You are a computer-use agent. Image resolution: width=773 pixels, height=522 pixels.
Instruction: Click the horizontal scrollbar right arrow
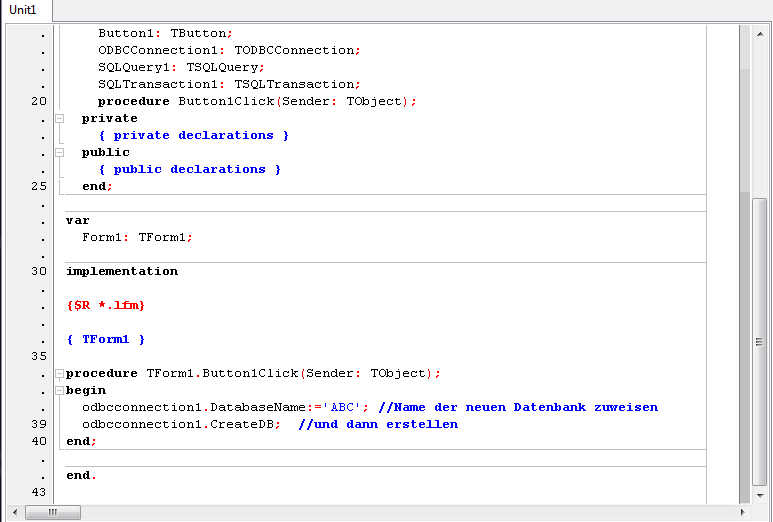[x=741, y=512]
